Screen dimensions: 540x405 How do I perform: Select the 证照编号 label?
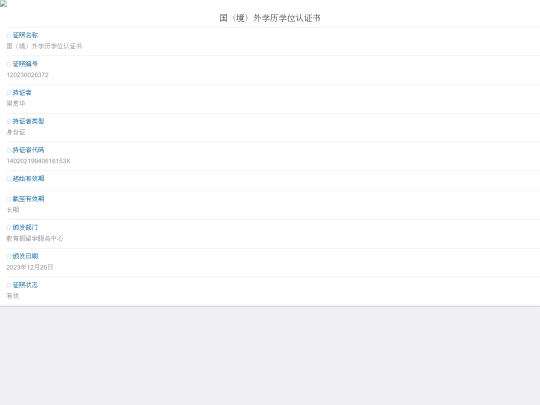click(25, 64)
